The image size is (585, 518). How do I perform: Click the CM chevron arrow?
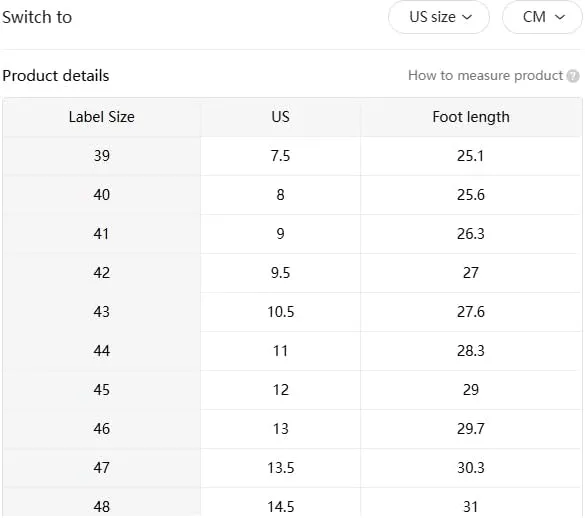[560, 17]
